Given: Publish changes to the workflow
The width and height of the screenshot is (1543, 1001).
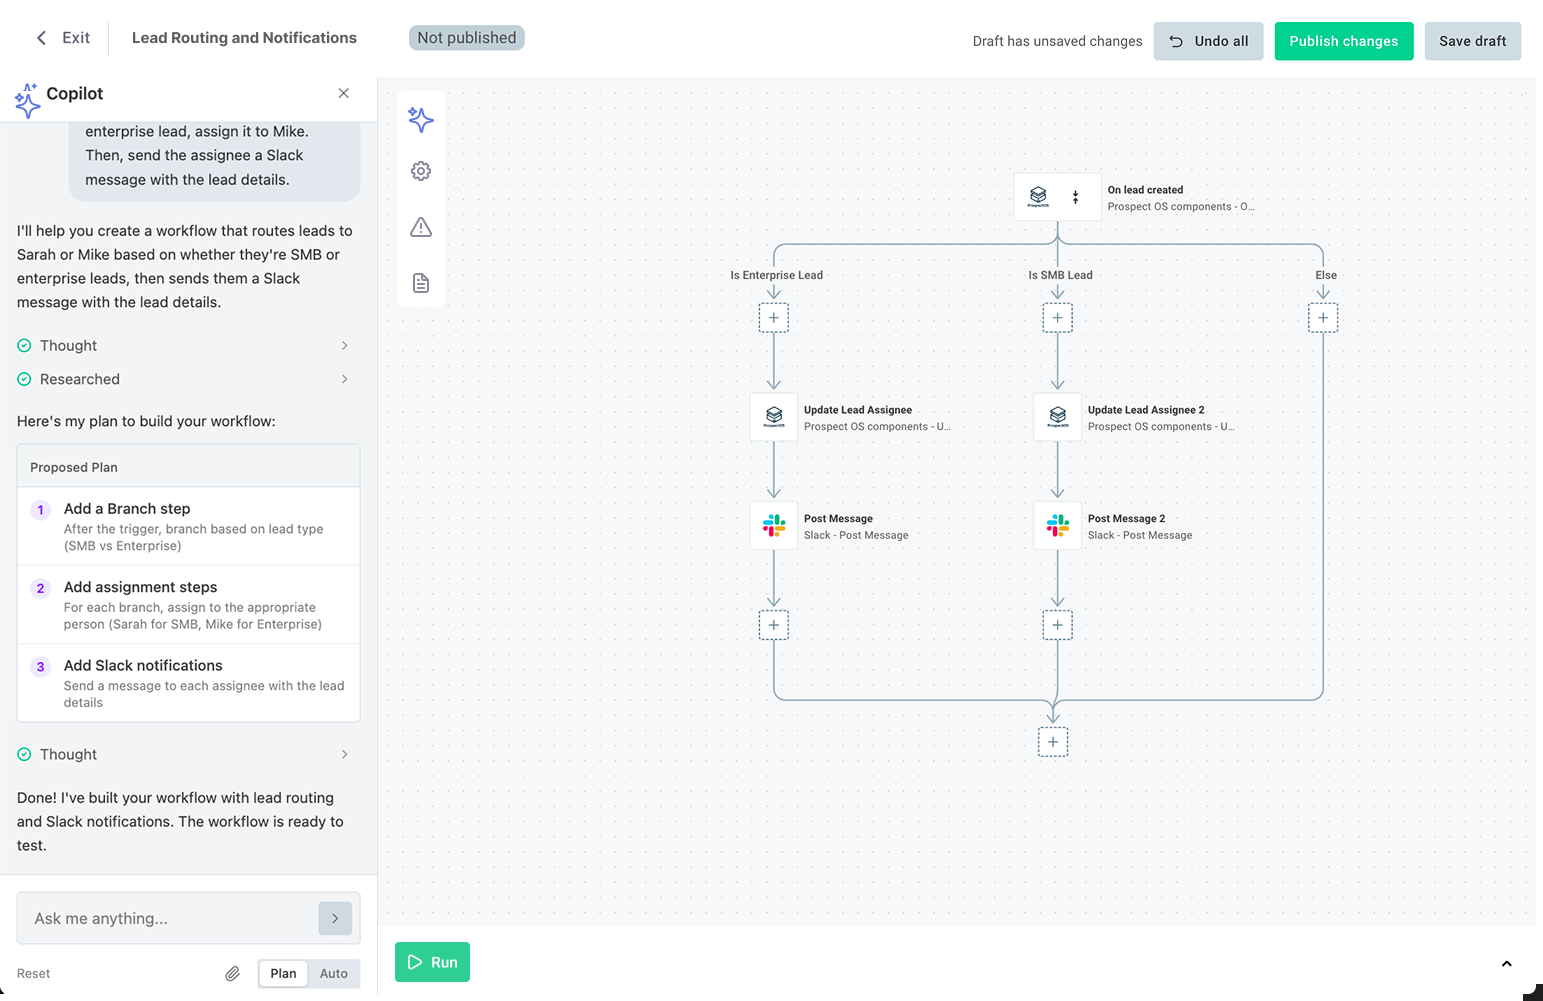Looking at the screenshot, I should point(1343,41).
